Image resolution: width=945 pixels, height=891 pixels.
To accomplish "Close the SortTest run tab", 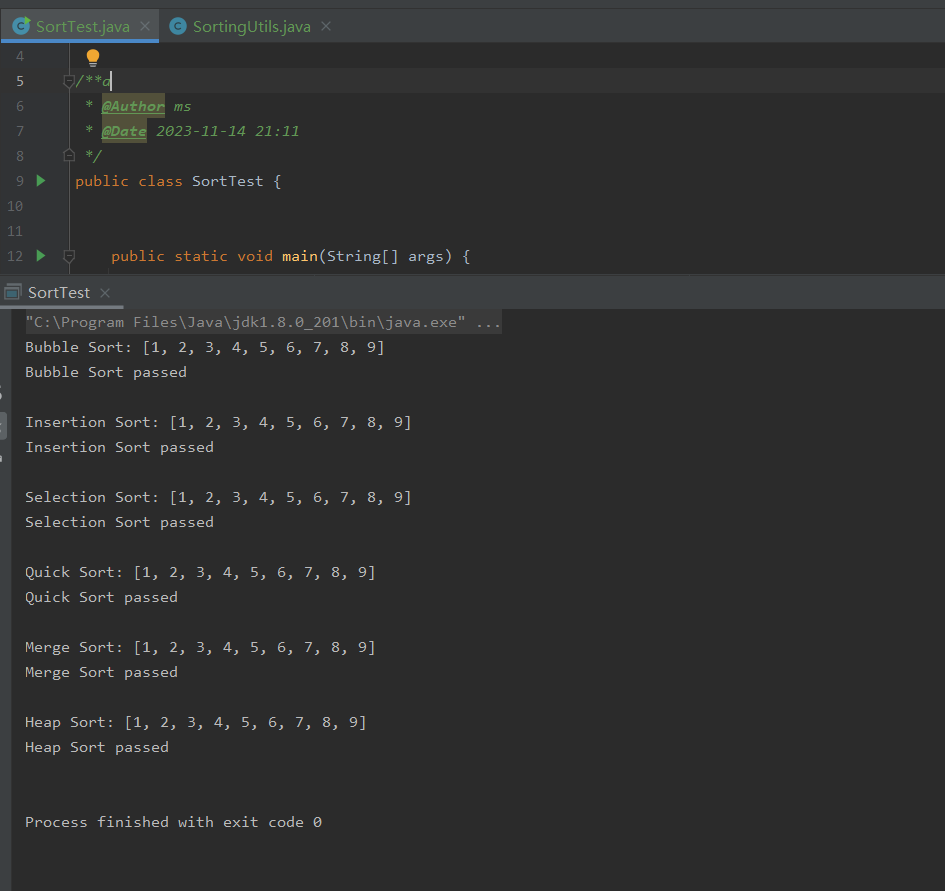I will point(105,293).
